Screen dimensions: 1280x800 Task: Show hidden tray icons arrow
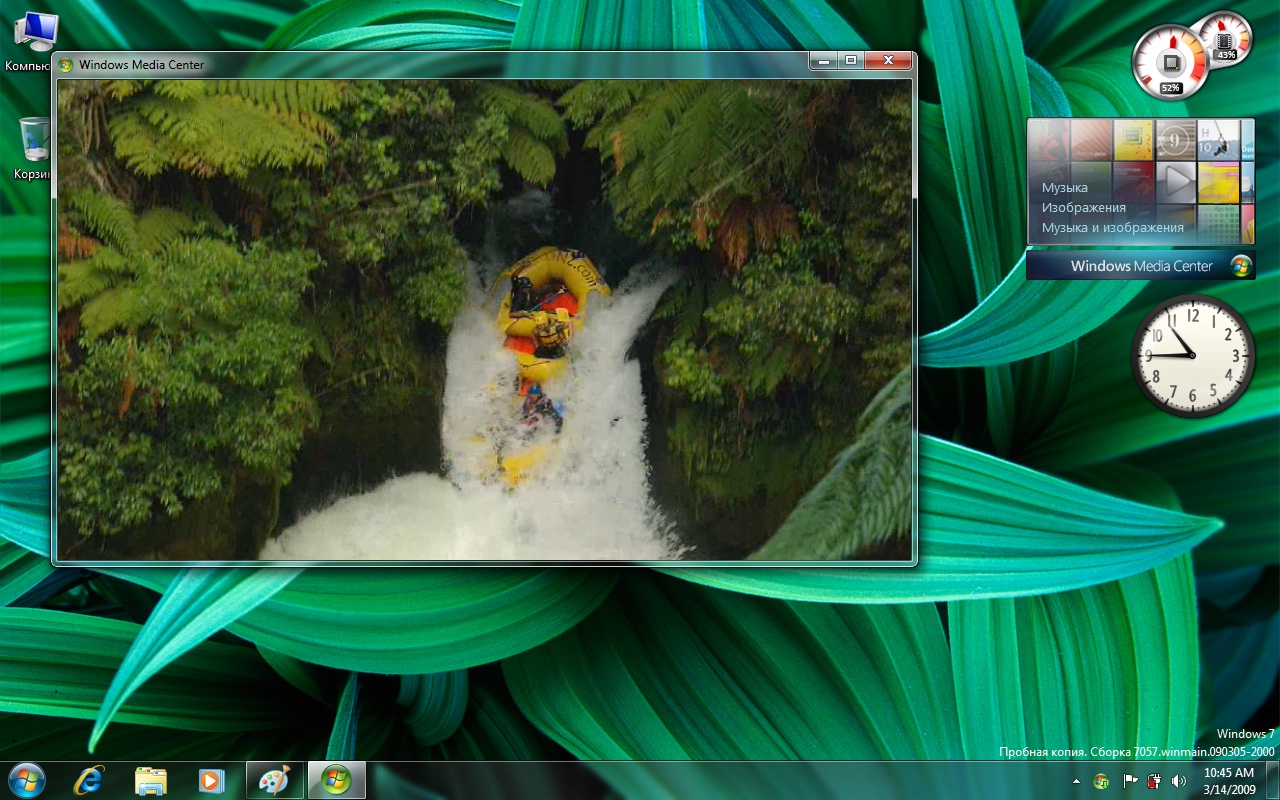coord(1076,781)
